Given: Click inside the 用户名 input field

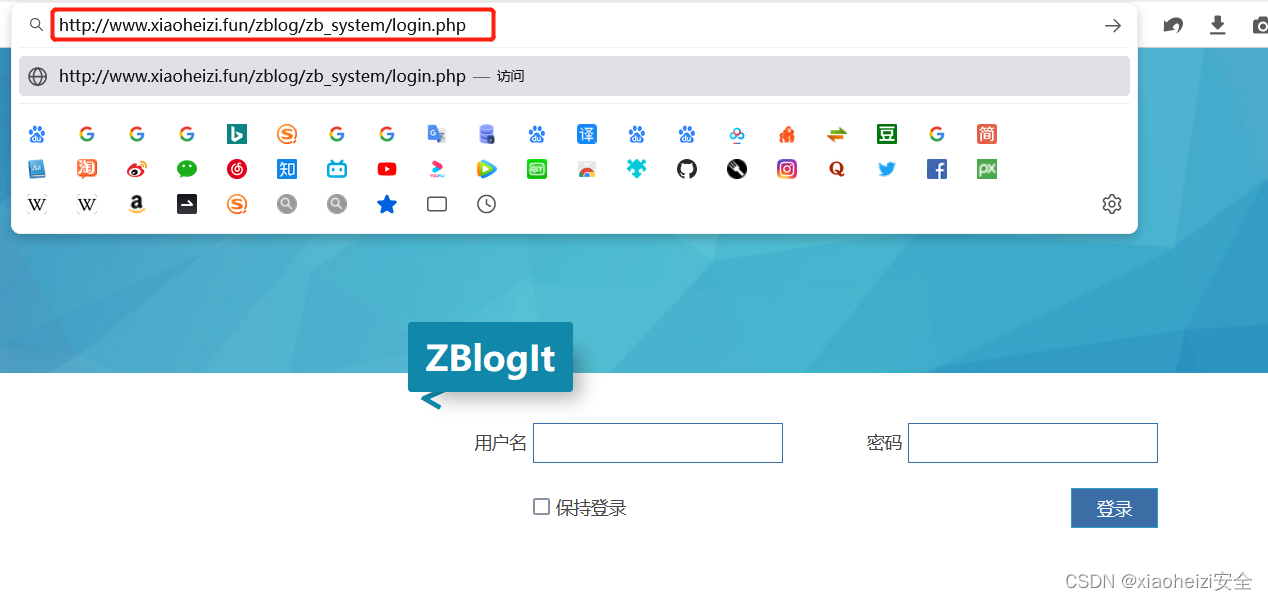Looking at the screenshot, I should [657, 442].
